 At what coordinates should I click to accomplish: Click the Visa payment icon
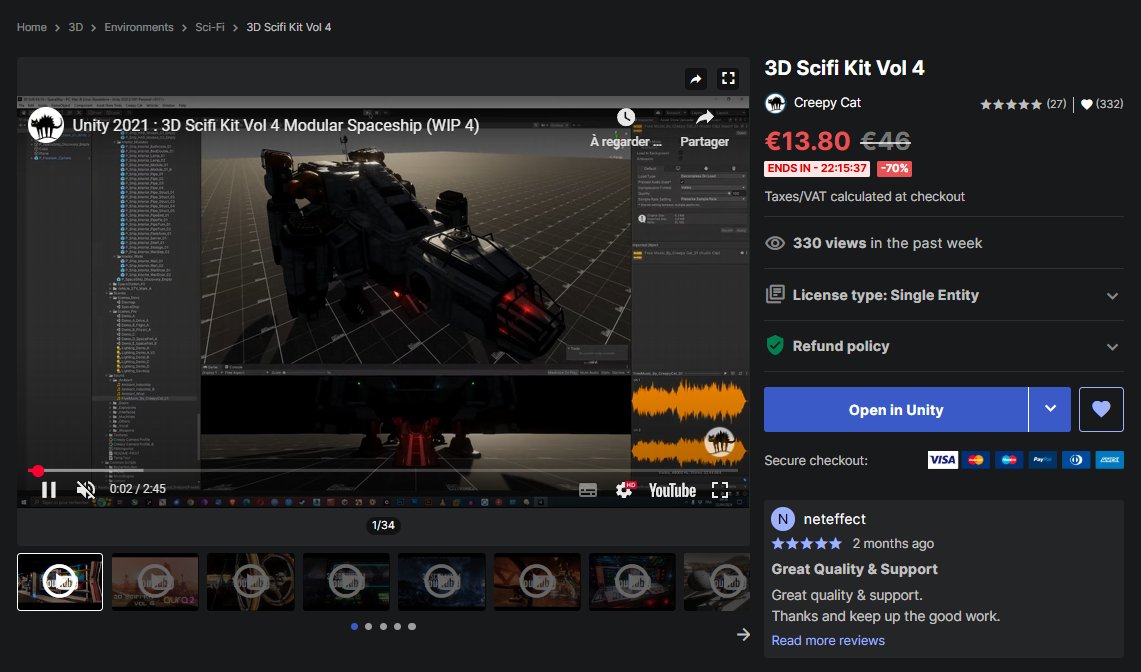coord(942,459)
